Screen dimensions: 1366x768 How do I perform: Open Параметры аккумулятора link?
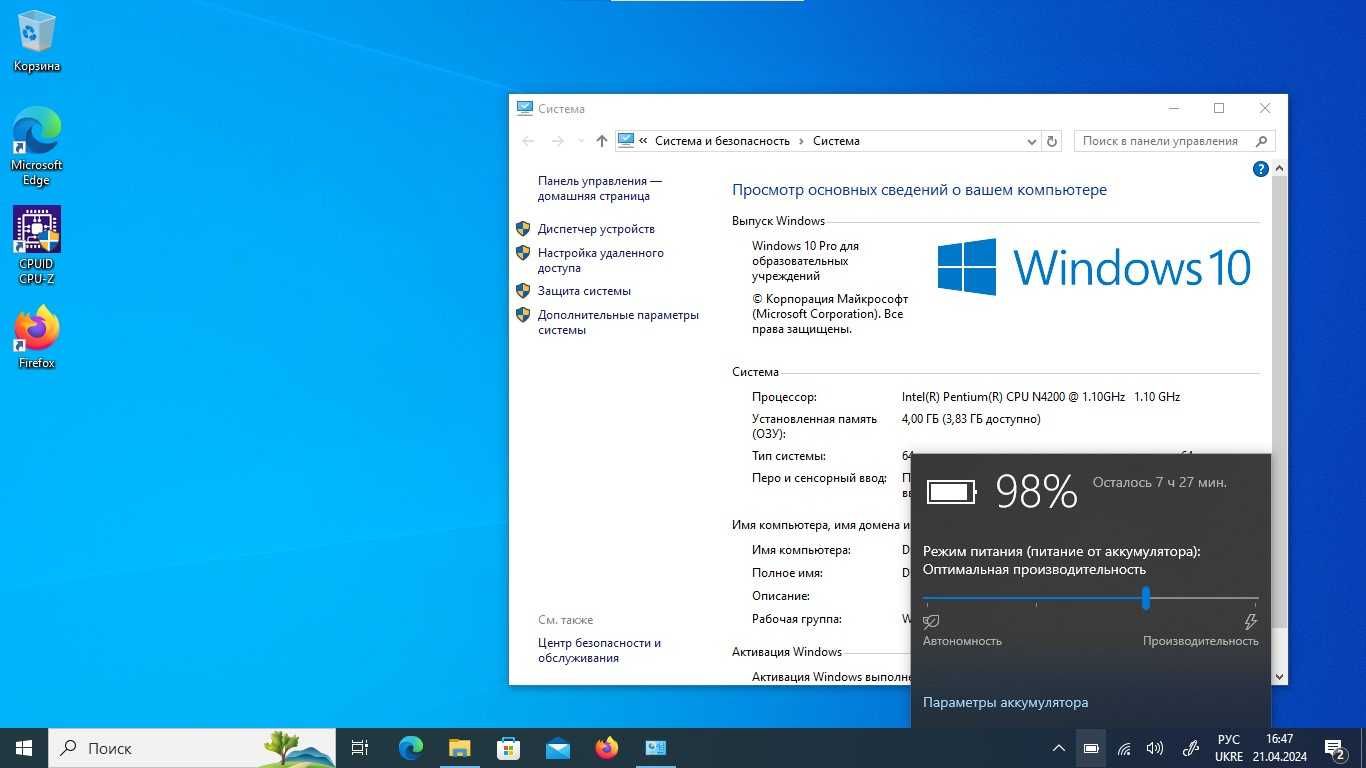tap(1005, 703)
